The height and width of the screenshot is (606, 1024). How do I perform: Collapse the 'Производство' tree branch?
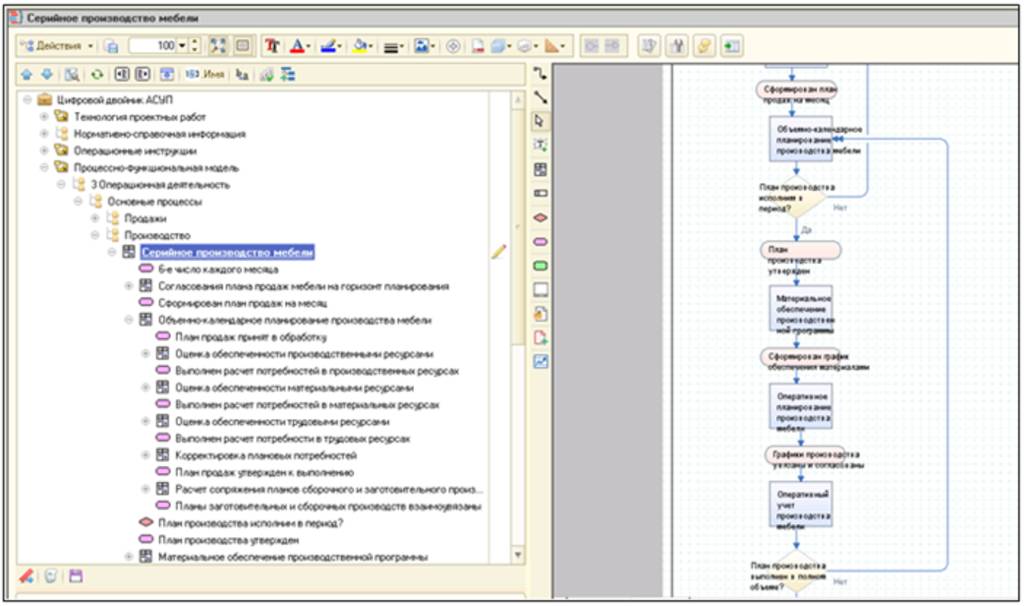tap(95, 235)
